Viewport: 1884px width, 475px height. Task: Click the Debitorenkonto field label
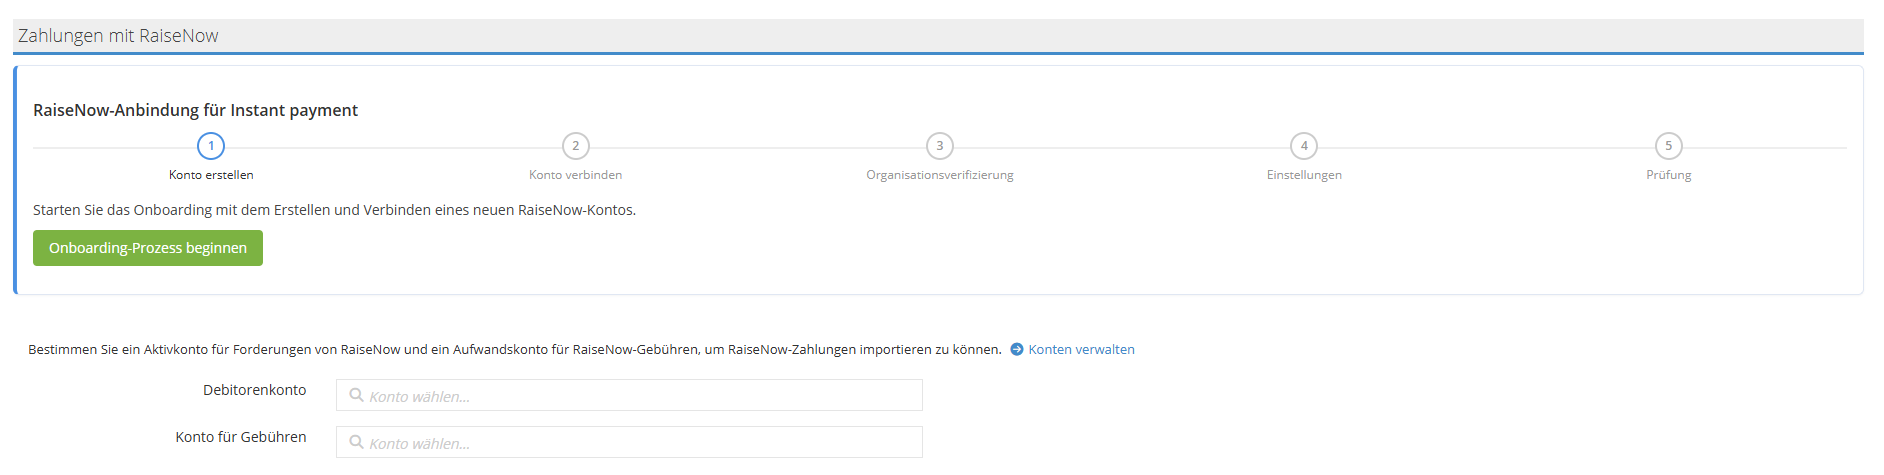(254, 390)
